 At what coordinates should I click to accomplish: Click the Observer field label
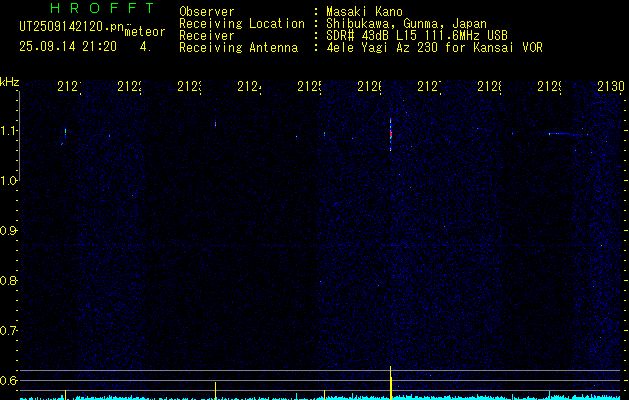(207, 11)
